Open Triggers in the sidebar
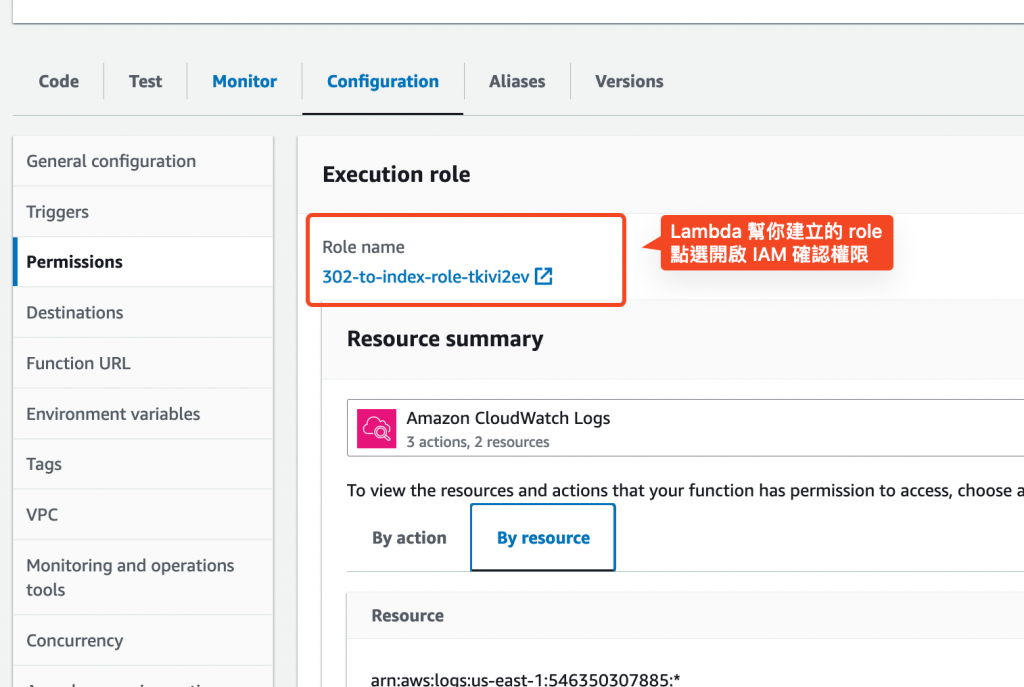 [x=58, y=212]
